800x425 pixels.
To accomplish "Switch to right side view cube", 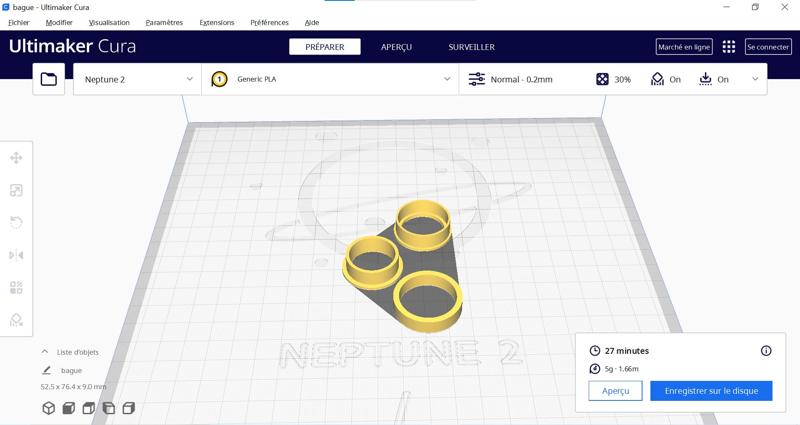I will pyautogui.click(x=129, y=408).
